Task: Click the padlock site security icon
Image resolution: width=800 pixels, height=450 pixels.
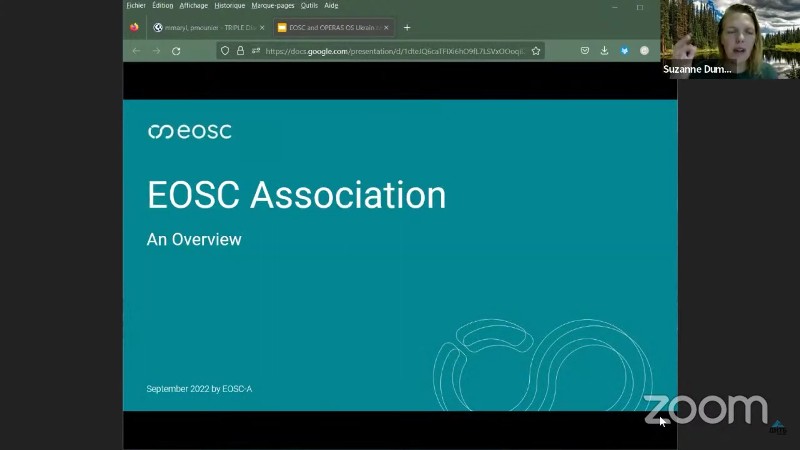Action: [x=240, y=51]
